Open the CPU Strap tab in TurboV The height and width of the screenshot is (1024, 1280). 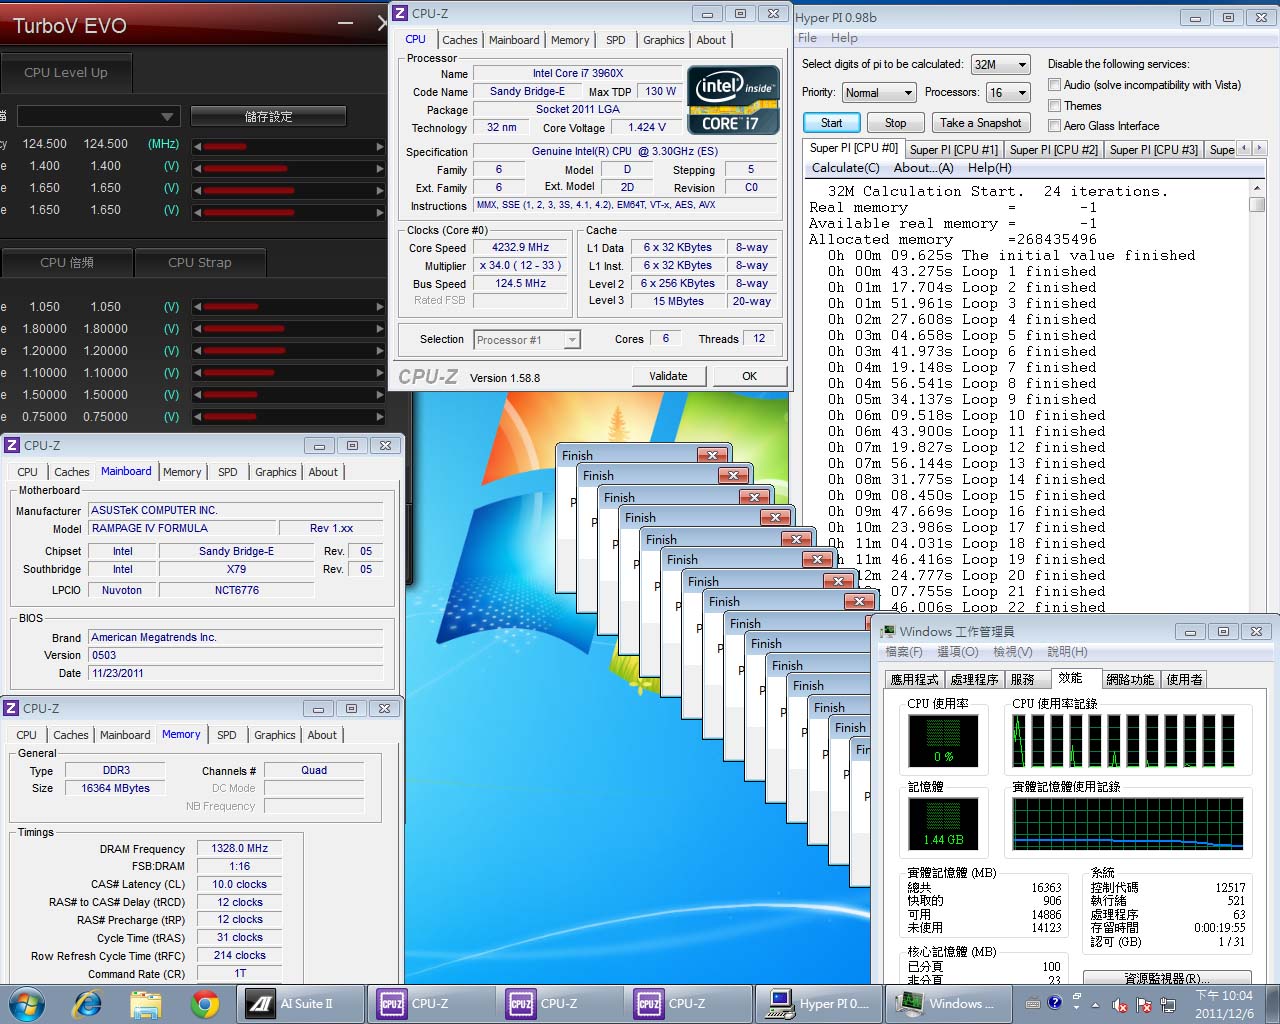200,262
